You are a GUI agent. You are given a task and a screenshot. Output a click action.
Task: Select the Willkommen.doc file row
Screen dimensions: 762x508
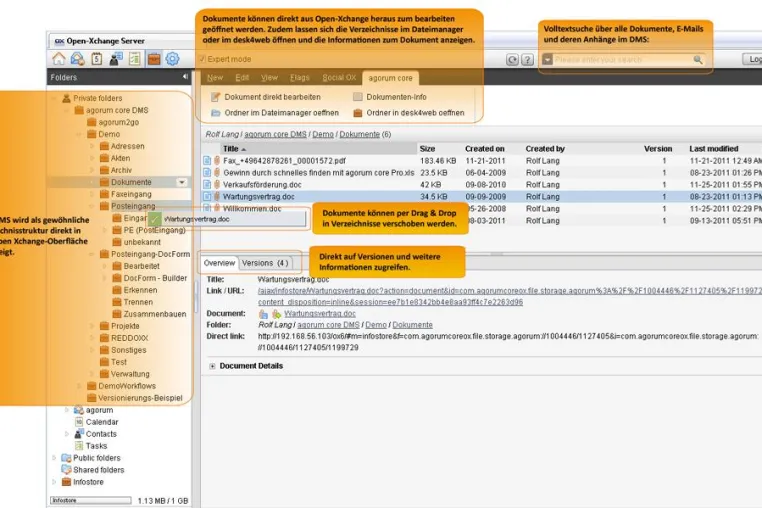(x=252, y=209)
